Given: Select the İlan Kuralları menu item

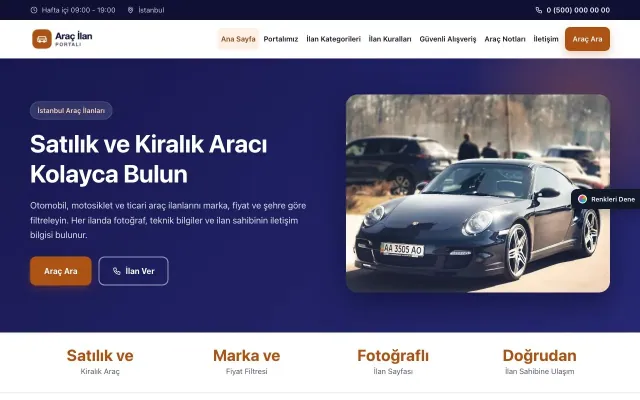Looking at the screenshot, I should click(390, 39).
